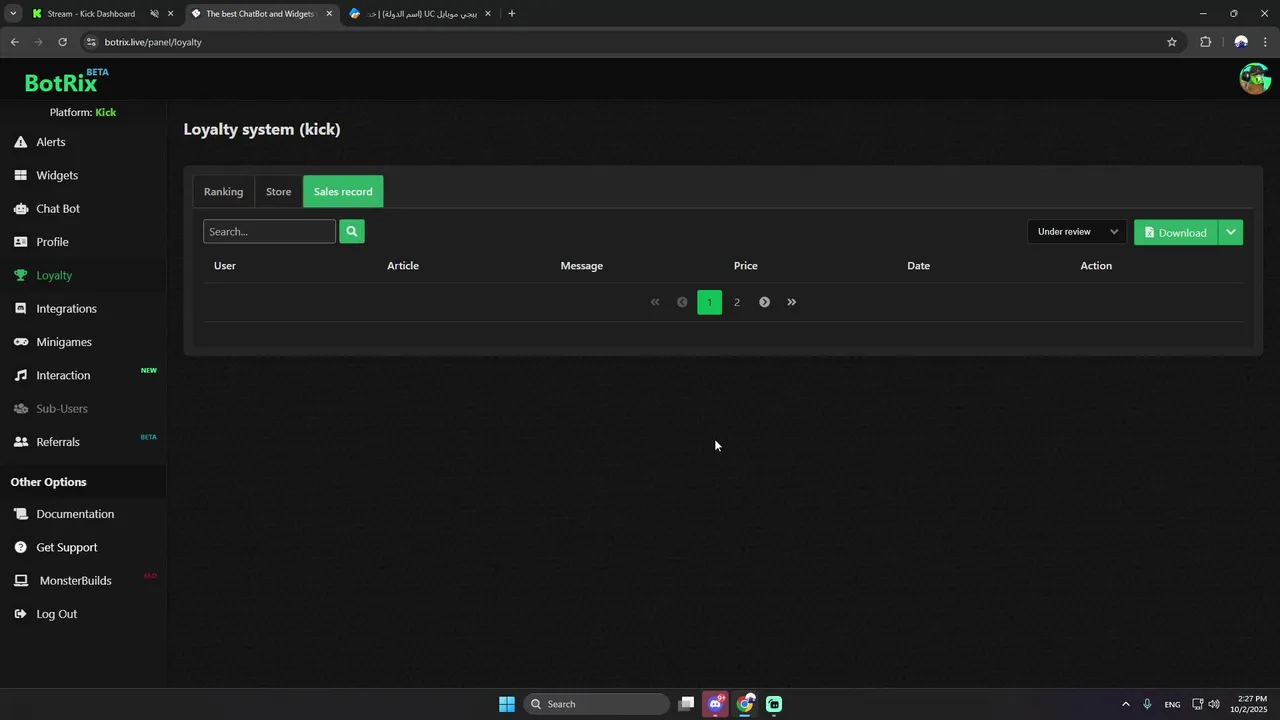Click the Windows Start button
This screenshot has height=720, width=1280.
click(507, 704)
